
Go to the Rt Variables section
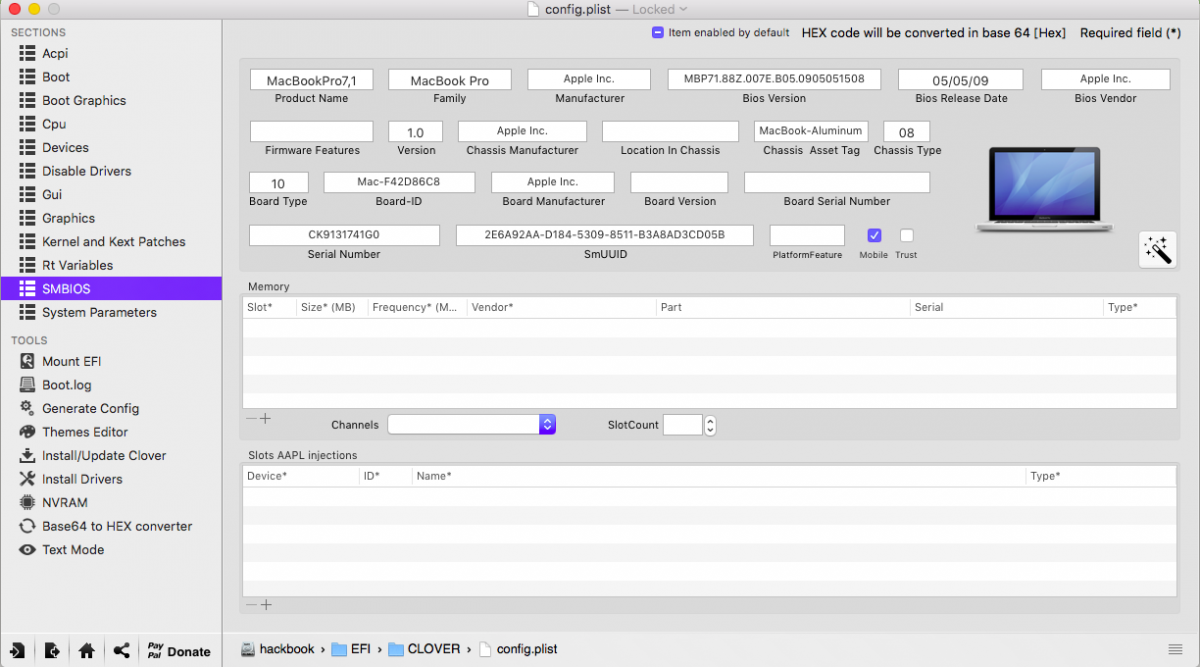[x=77, y=265]
